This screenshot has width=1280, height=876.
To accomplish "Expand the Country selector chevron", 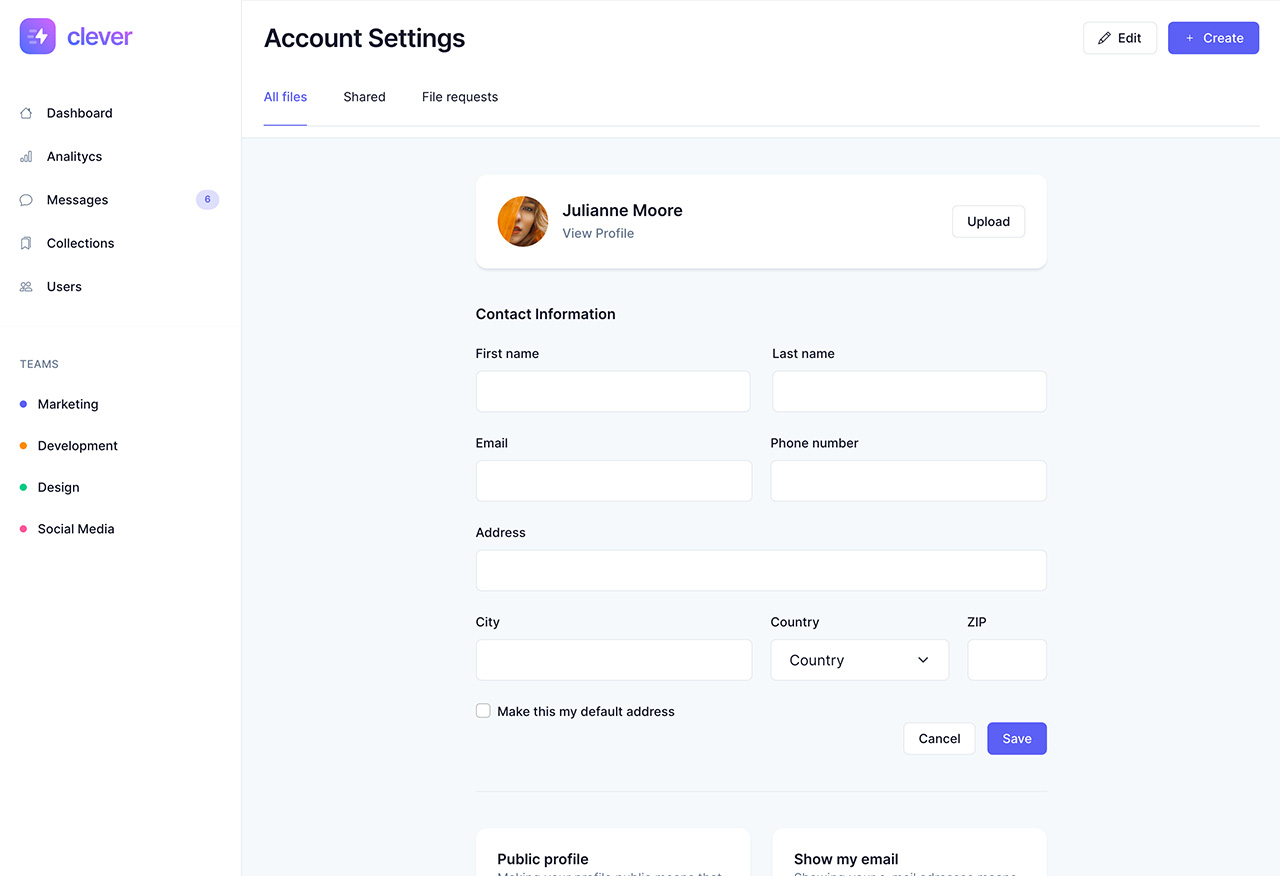I will 923,660.
